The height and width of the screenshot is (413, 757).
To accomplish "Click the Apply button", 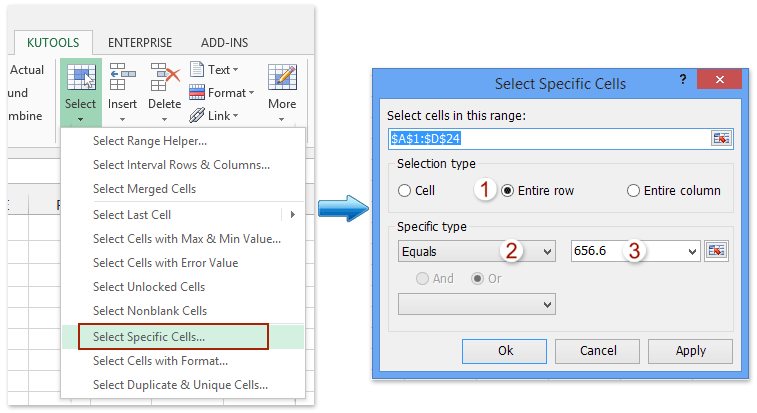I will (x=690, y=351).
